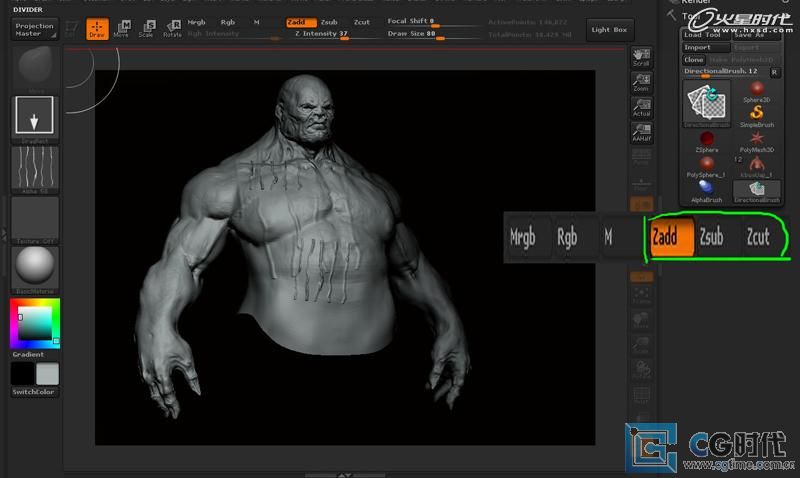Expand the left tray divider arrows

point(4,234)
